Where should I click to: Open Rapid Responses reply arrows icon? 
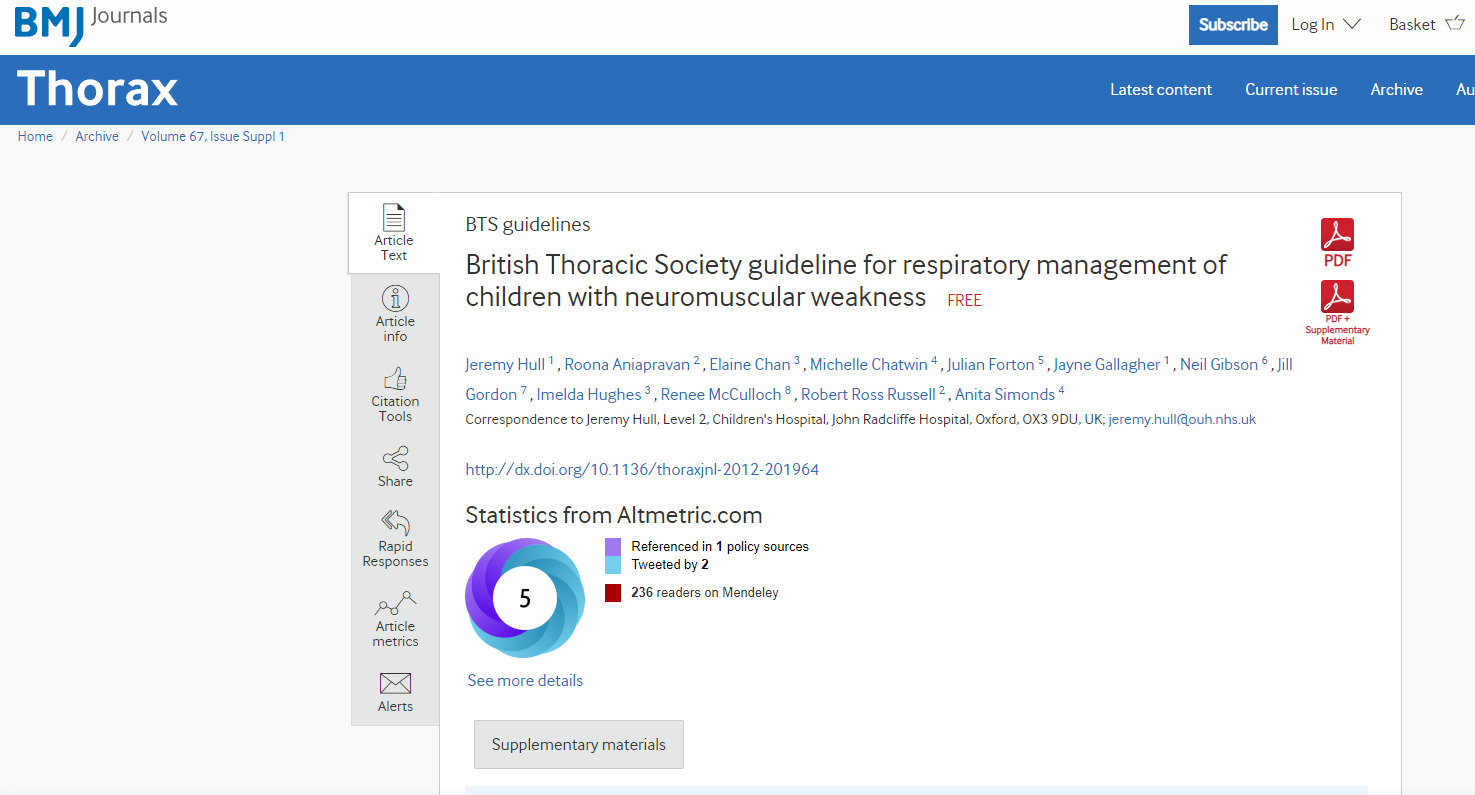395,523
